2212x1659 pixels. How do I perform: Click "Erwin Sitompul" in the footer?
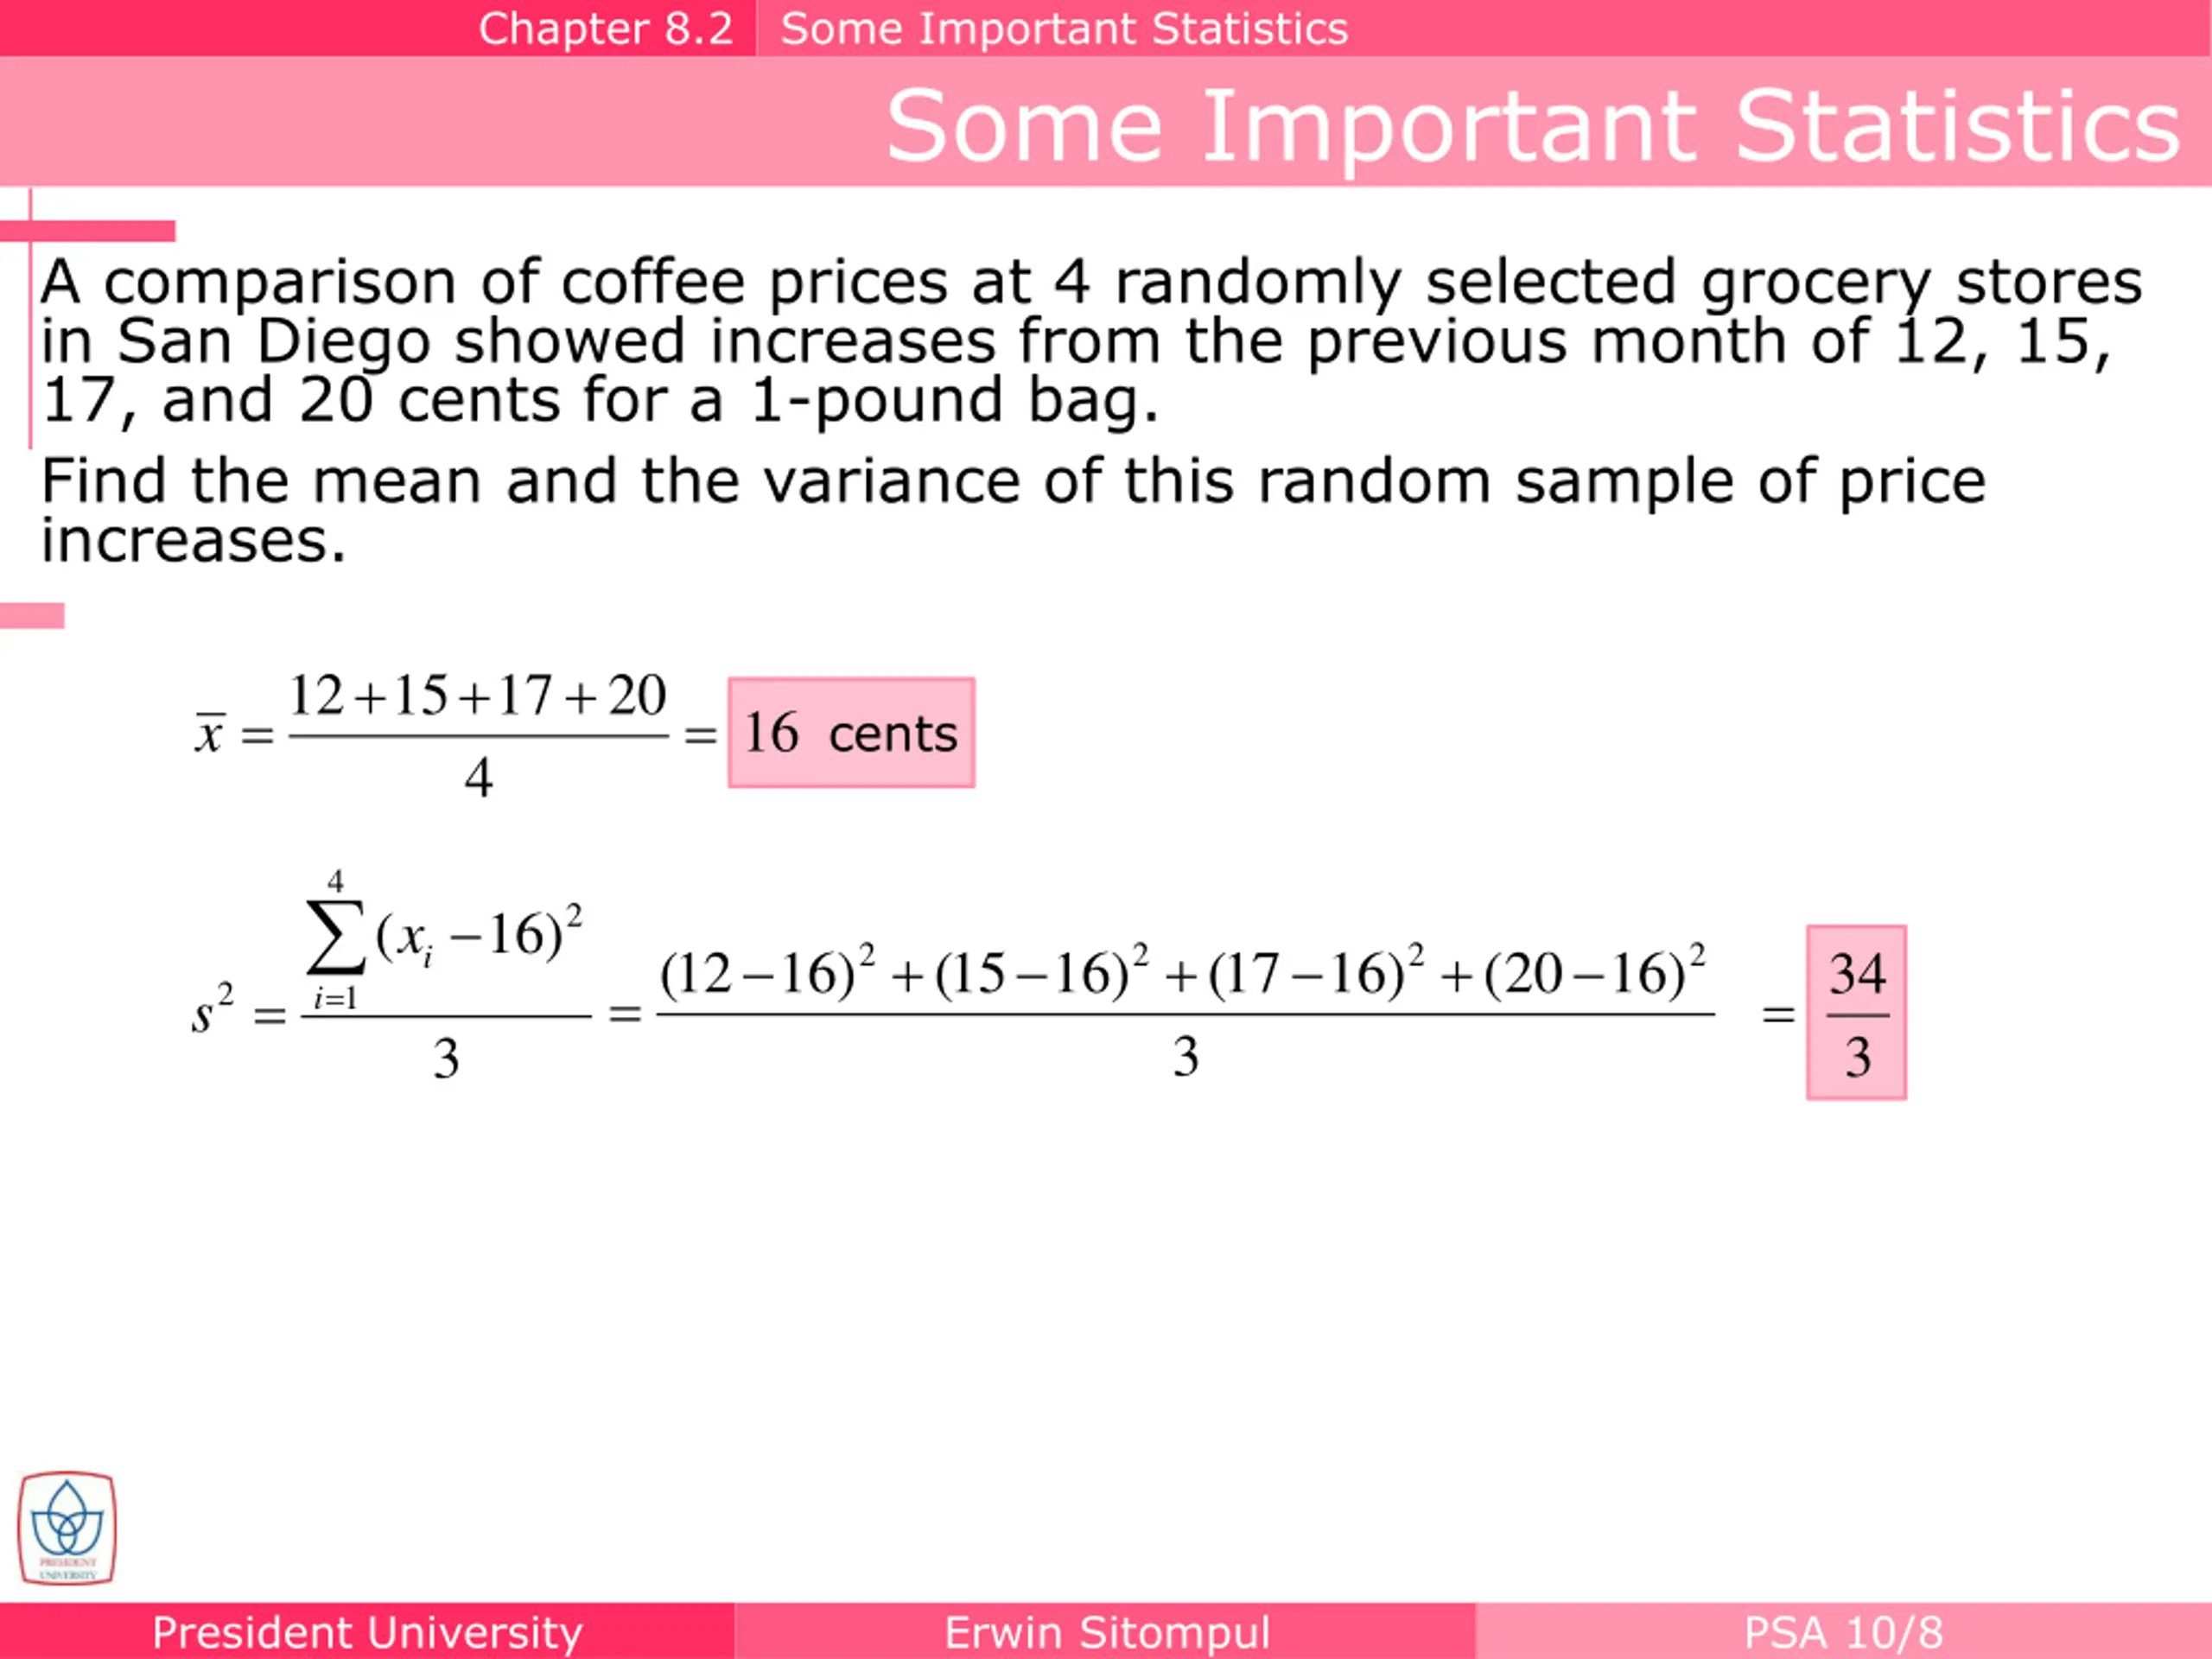(x=1107, y=1633)
